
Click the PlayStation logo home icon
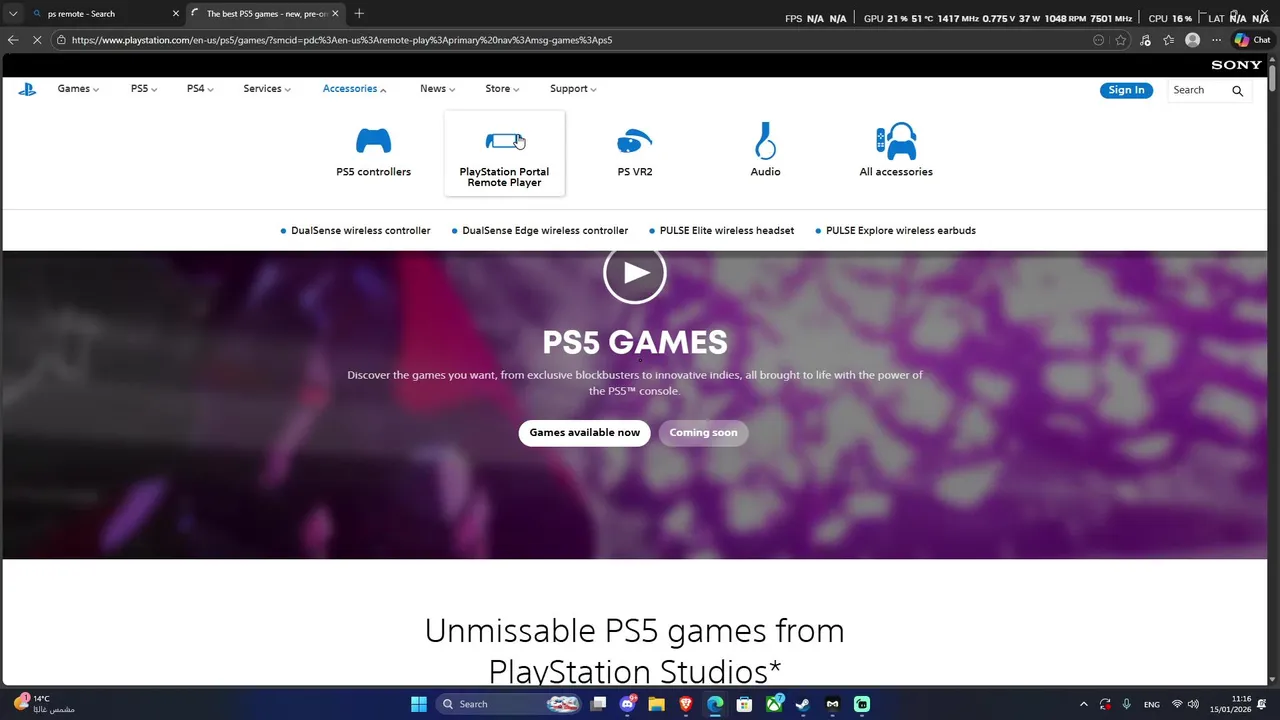(27, 89)
